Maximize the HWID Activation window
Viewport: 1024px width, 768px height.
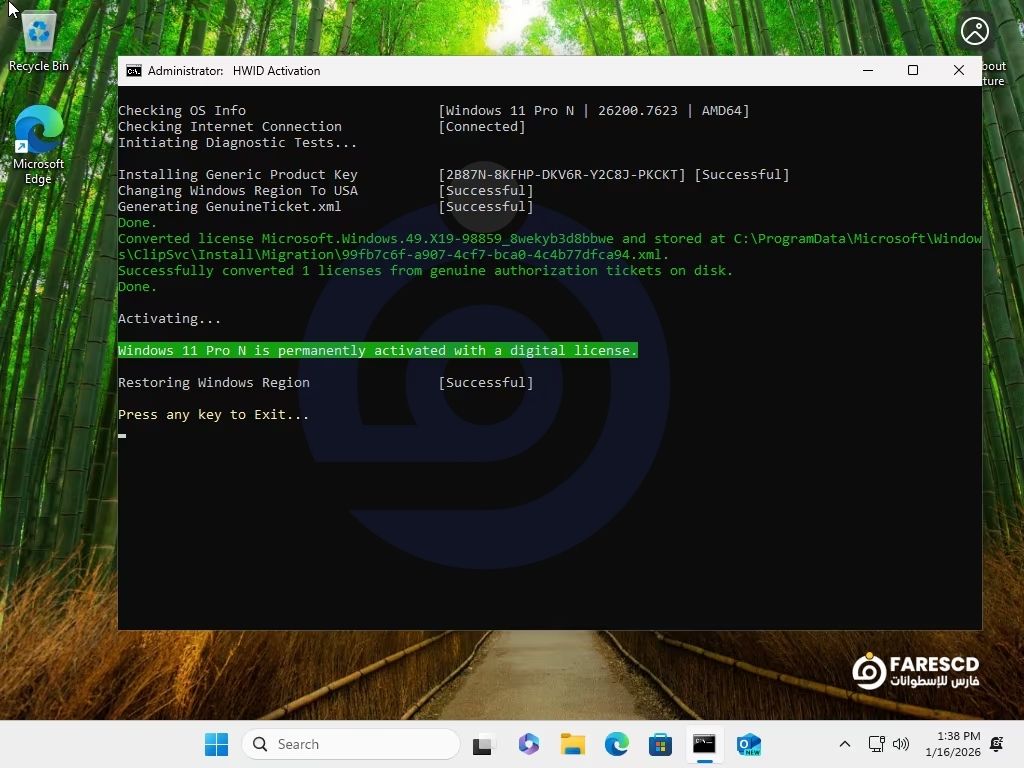click(x=912, y=70)
